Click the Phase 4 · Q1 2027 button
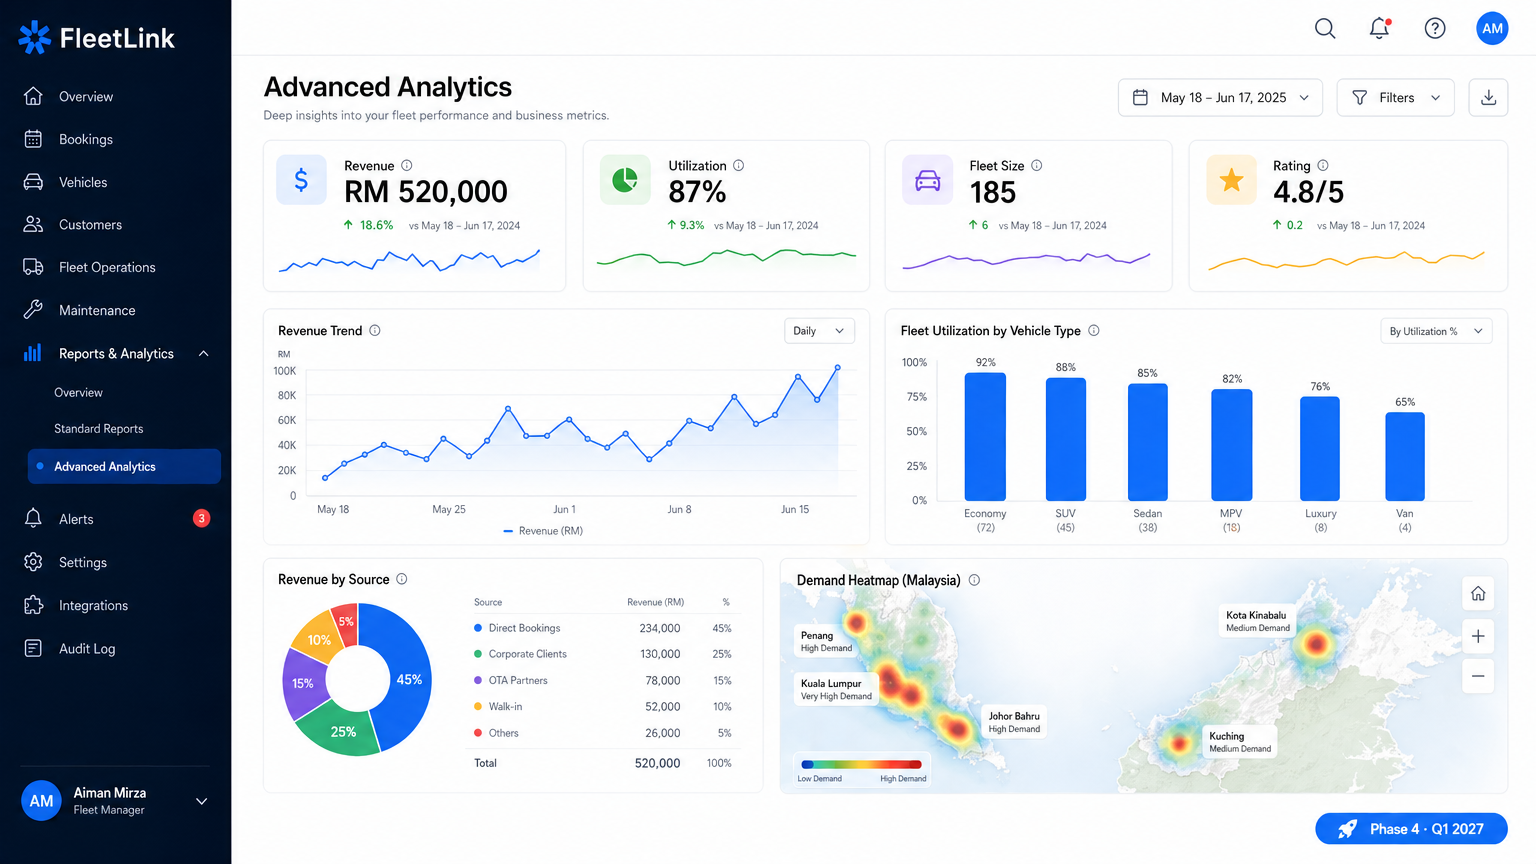 1410,829
